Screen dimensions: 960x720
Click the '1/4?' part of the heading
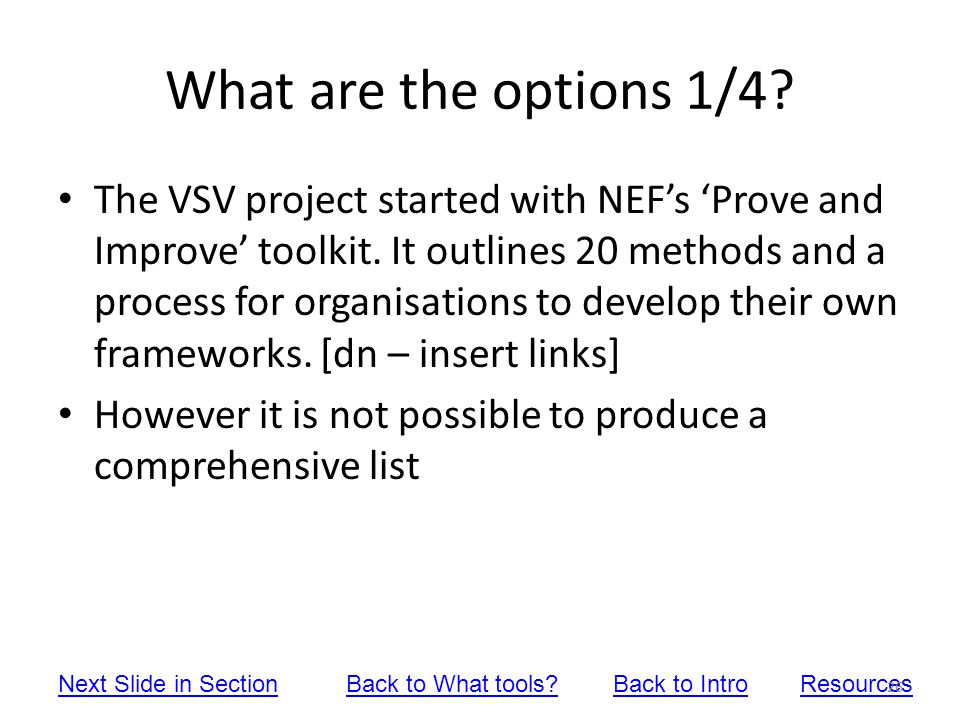[740, 91]
